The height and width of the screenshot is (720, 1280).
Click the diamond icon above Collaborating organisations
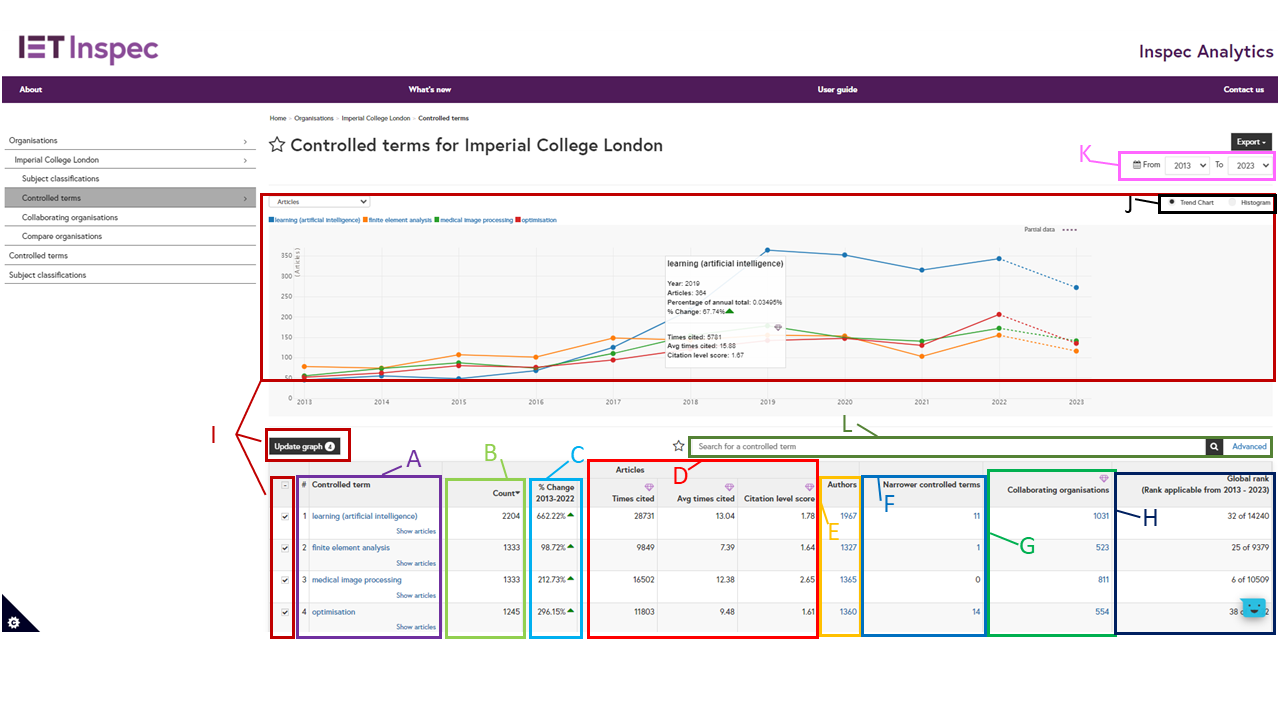[1103, 478]
